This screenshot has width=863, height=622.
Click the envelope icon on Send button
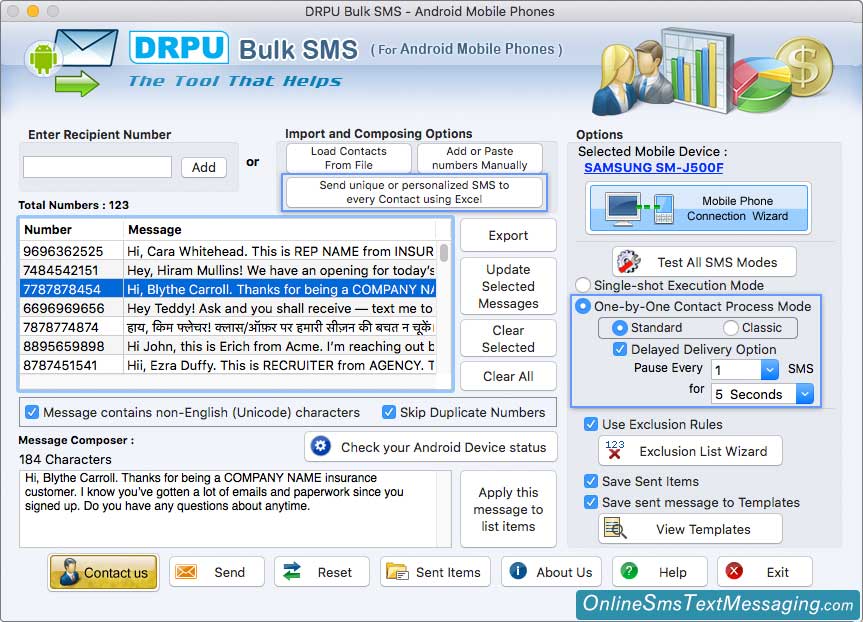[186, 572]
